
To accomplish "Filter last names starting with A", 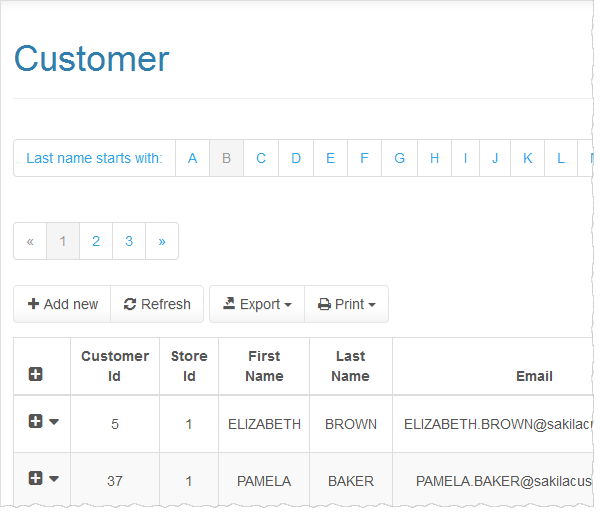I will pyautogui.click(x=192, y=158).
